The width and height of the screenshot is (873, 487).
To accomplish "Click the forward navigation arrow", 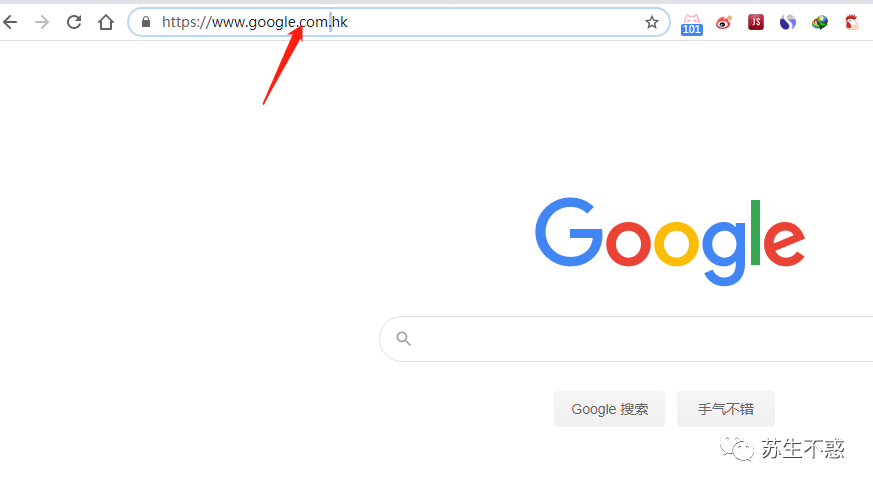I will tap(42, 22).
